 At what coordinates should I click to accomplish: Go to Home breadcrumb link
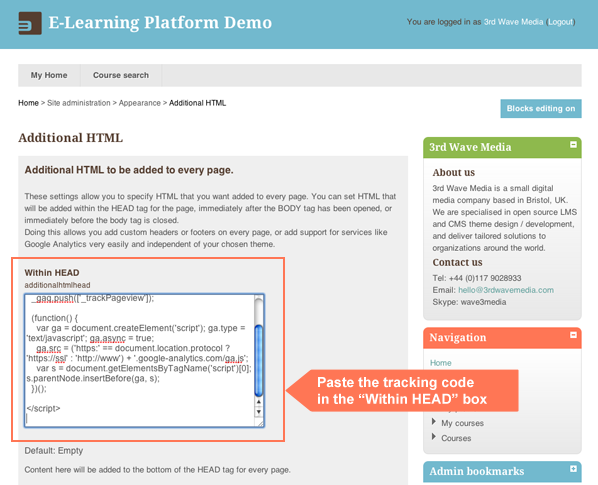click(x=28, y=103)
